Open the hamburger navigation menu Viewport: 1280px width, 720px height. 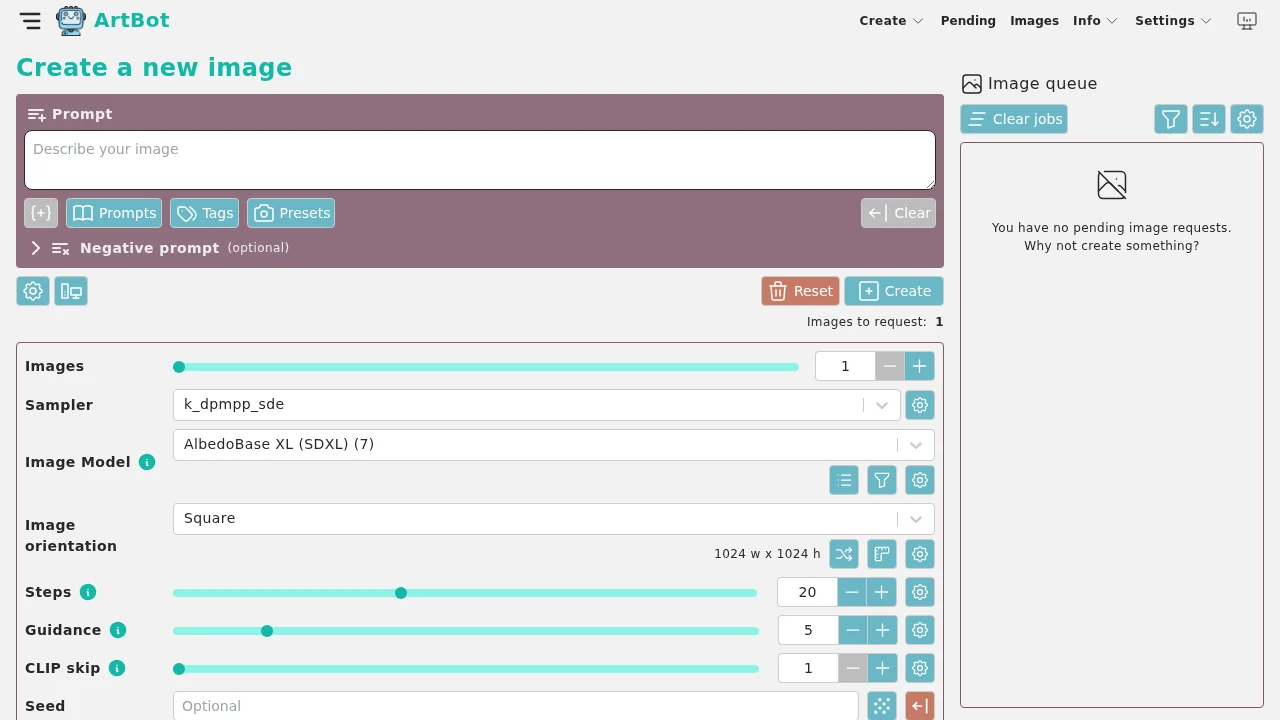point(29,20)
